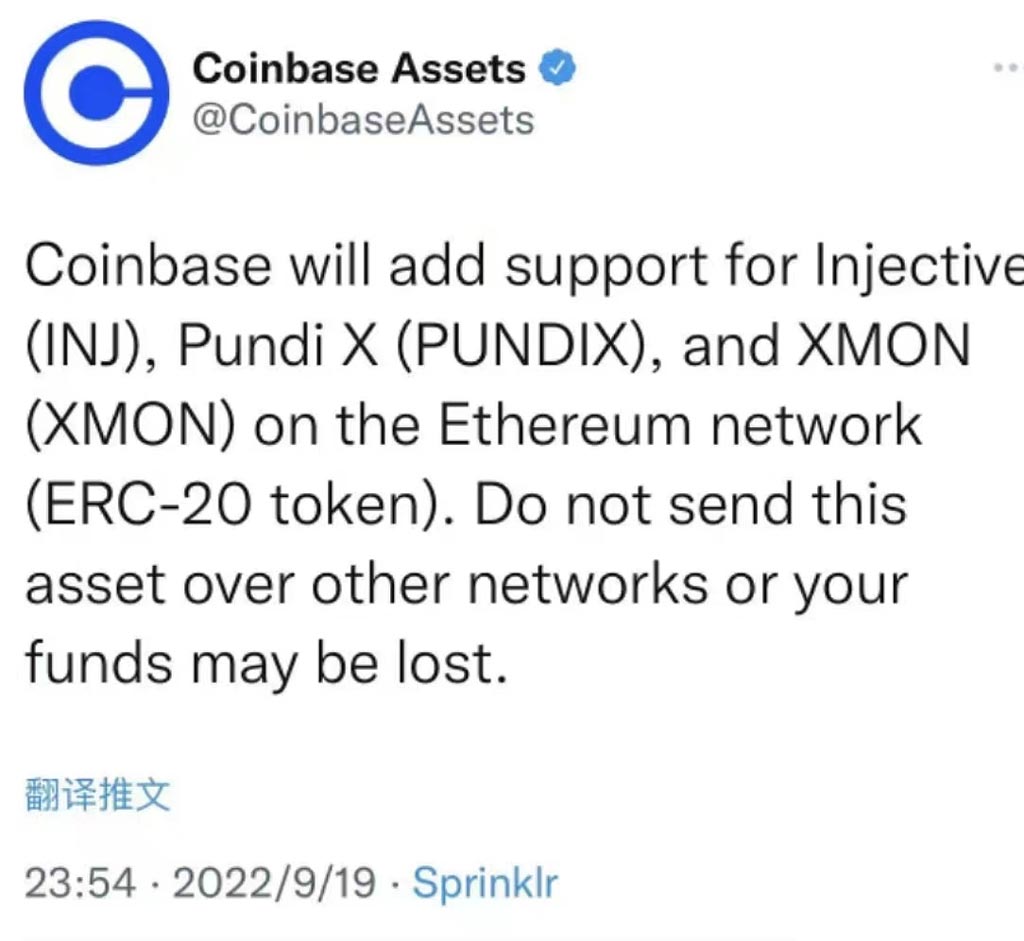Click the Ethereum network phrase
This screenshot has width=1024, height=941.
pos(680,425)
